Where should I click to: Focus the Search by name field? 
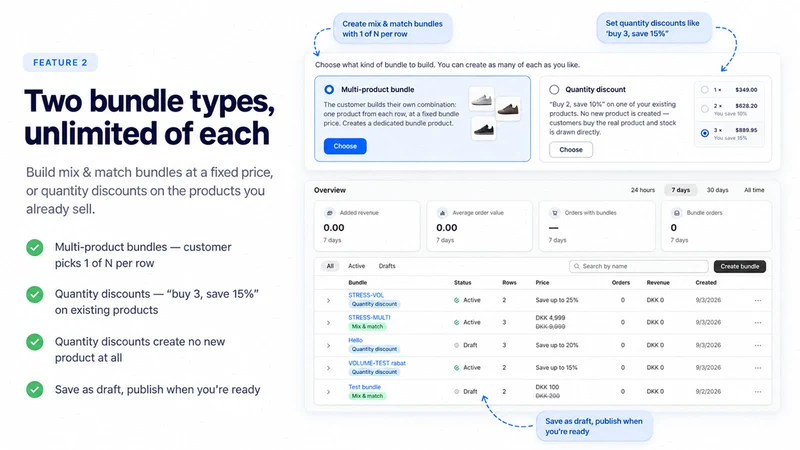(639, 266)
